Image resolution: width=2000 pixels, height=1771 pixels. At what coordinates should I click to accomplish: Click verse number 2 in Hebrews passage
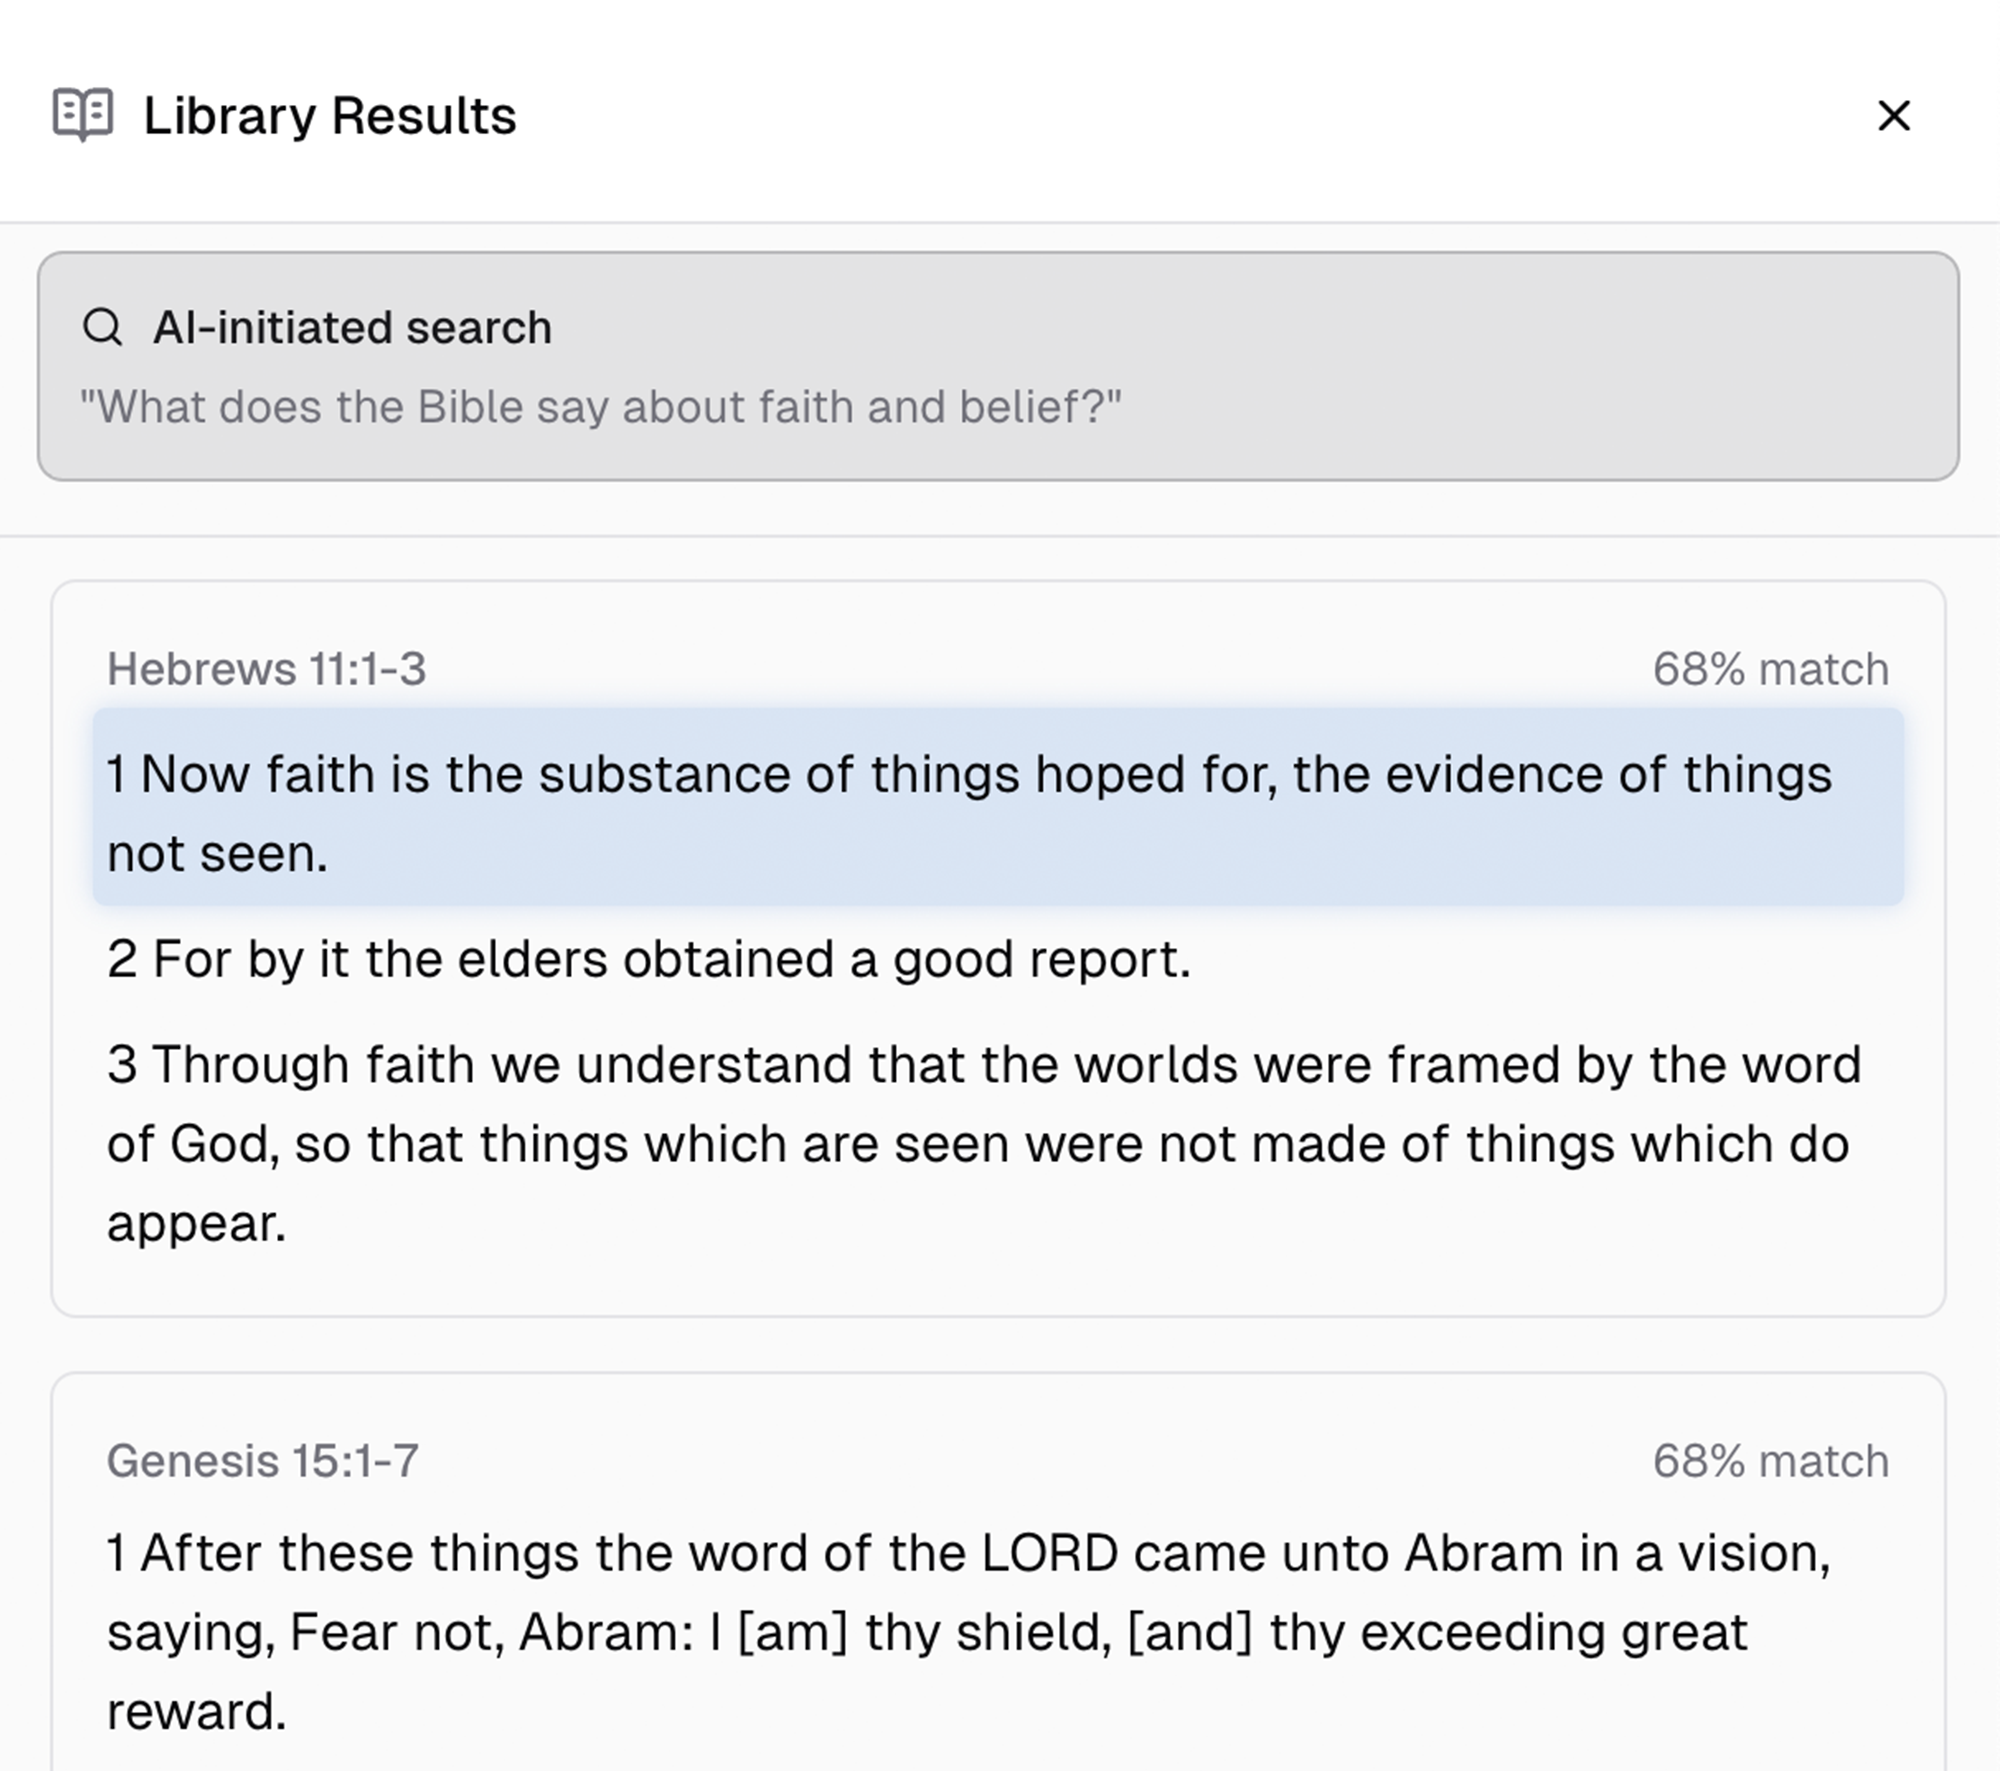click(121, 959)
